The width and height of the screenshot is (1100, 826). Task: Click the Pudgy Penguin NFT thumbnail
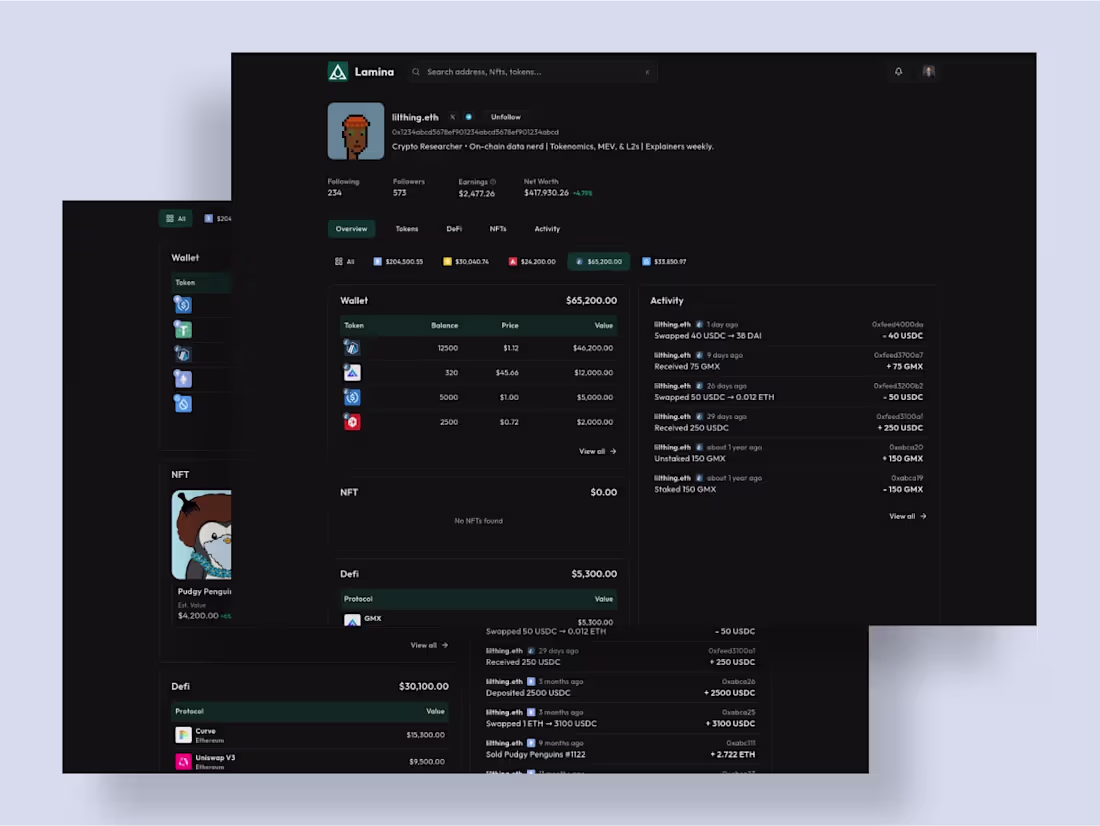pyautogui.click(x=202, y=533)
